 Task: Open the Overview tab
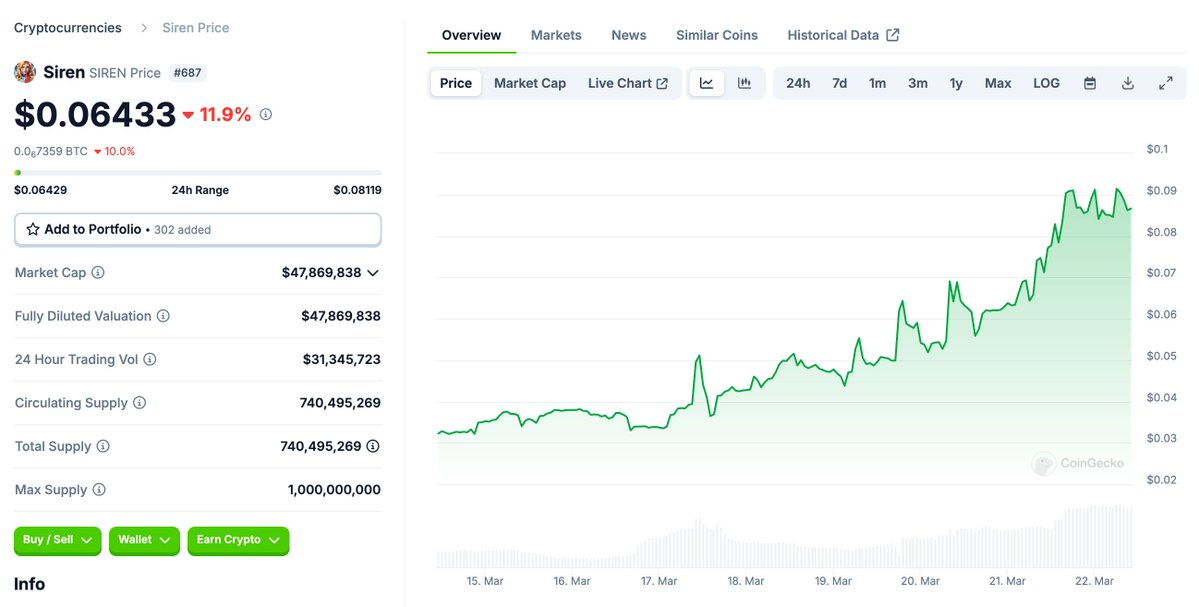click(471, 35)
